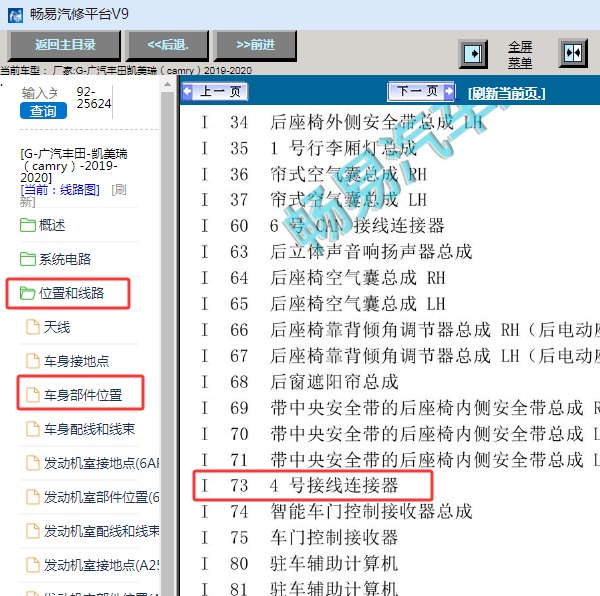Go to next page with 下一页
This screenshot has height=596, width=600.
[x=421, y=91]
